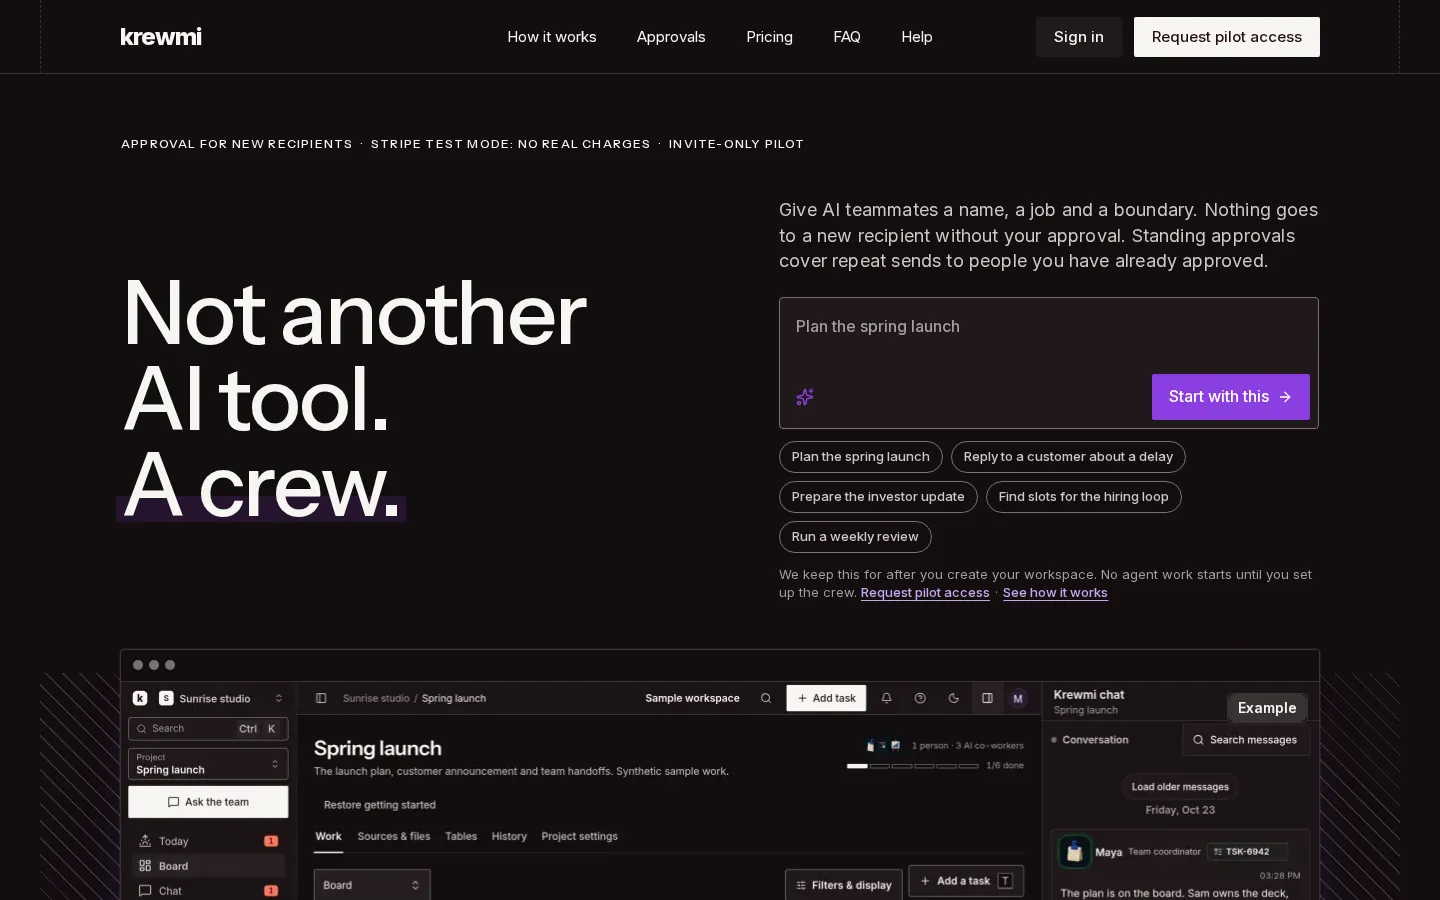This screenshot has width=1440, height=900.
Task: Expand the Sunrise studio workspace switcher
Action: click(x=279, y=698)
